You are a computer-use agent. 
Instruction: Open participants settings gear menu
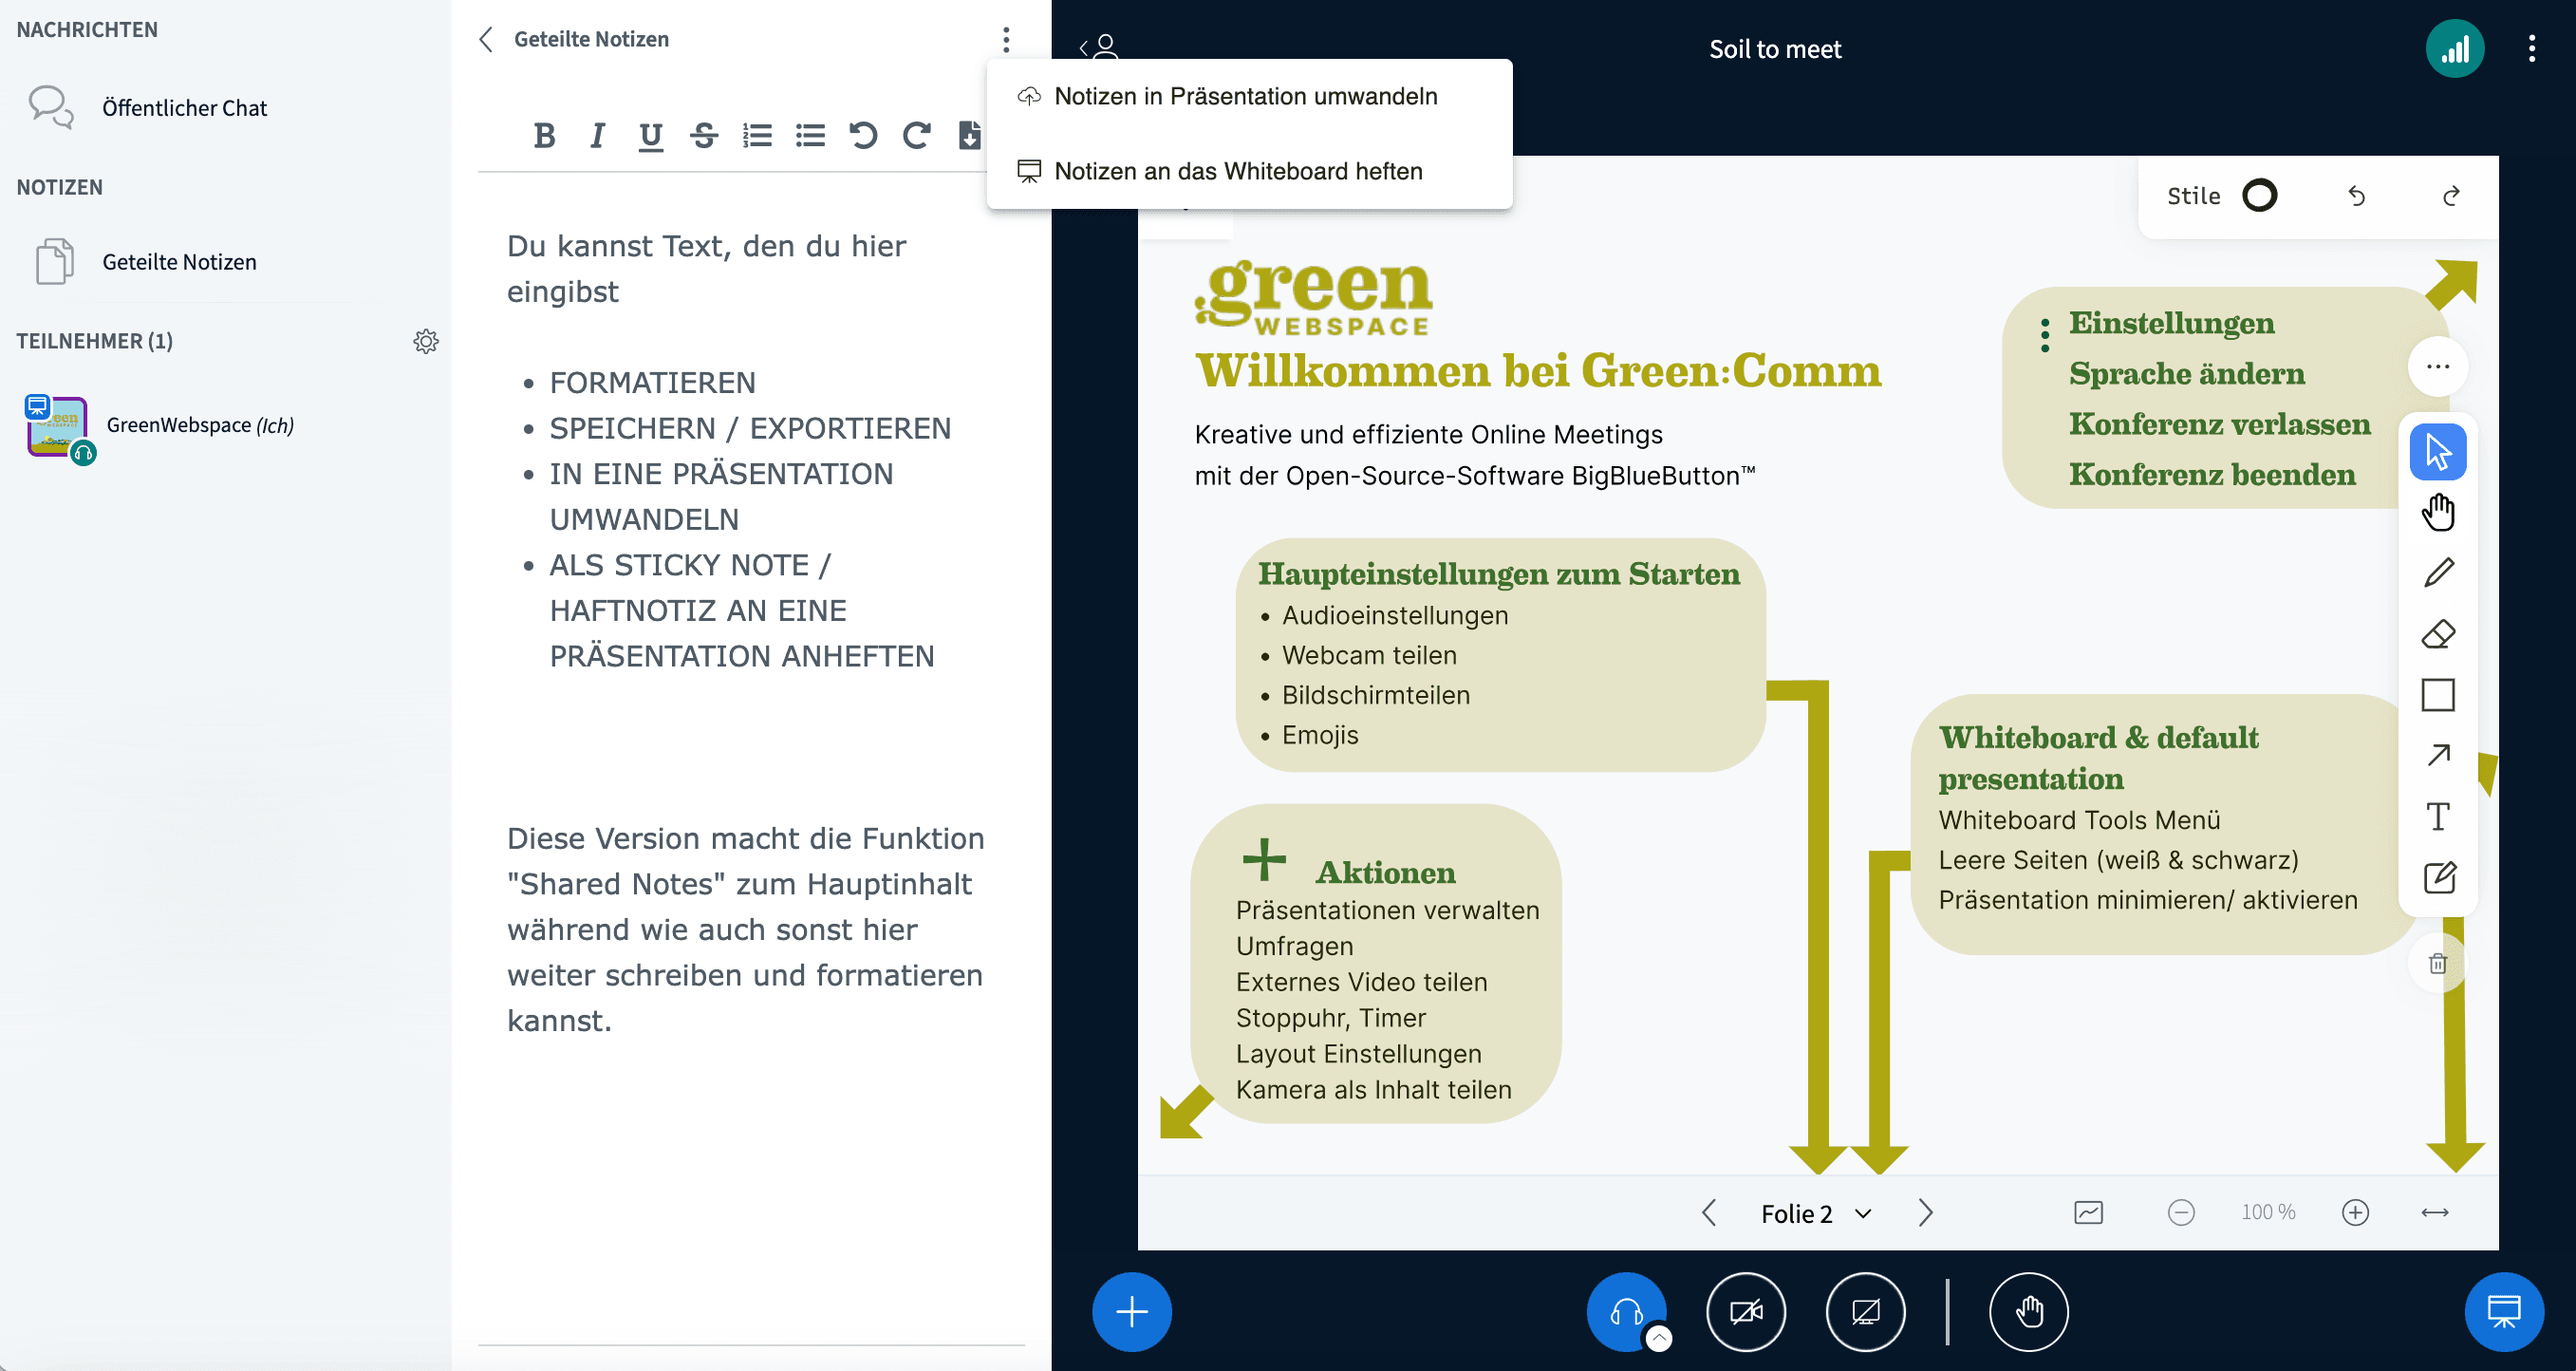coord(426,341)
